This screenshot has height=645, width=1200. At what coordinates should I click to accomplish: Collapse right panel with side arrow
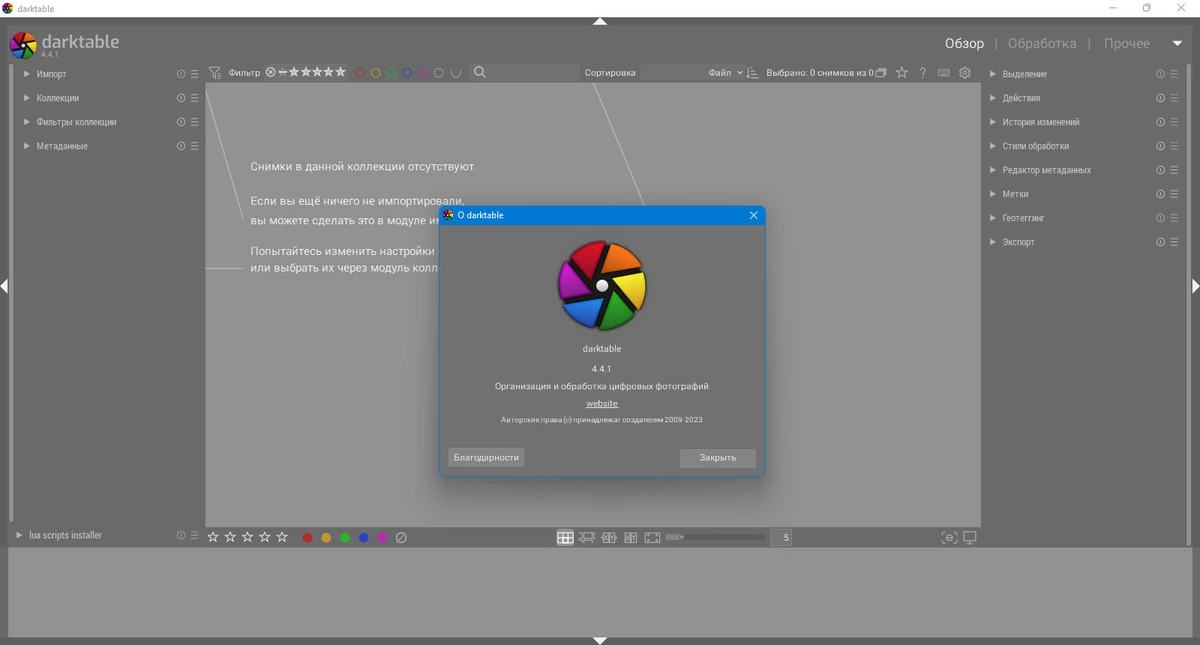coord(1195,286)
